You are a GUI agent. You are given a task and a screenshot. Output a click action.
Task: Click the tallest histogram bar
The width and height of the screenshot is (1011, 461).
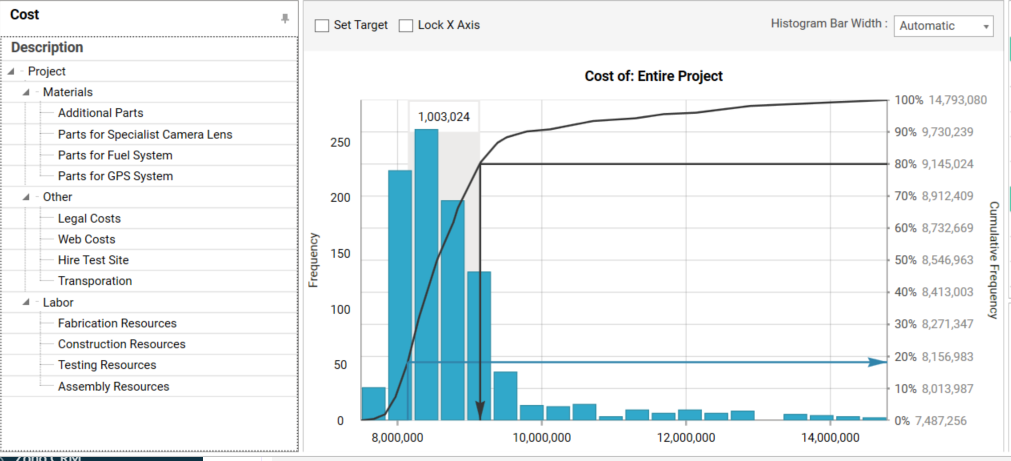(426, 275)
